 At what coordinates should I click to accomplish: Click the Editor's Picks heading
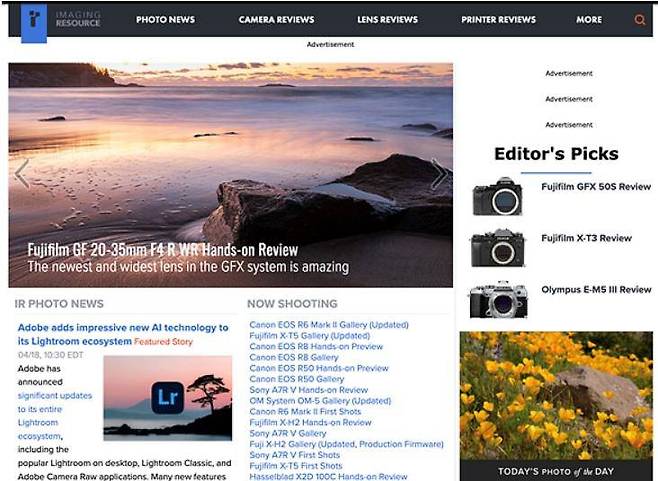click(x=556, y=154)
